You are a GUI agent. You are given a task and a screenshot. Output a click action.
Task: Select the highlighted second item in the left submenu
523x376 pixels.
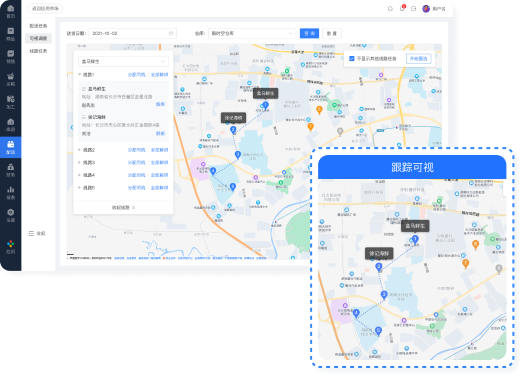38,38
